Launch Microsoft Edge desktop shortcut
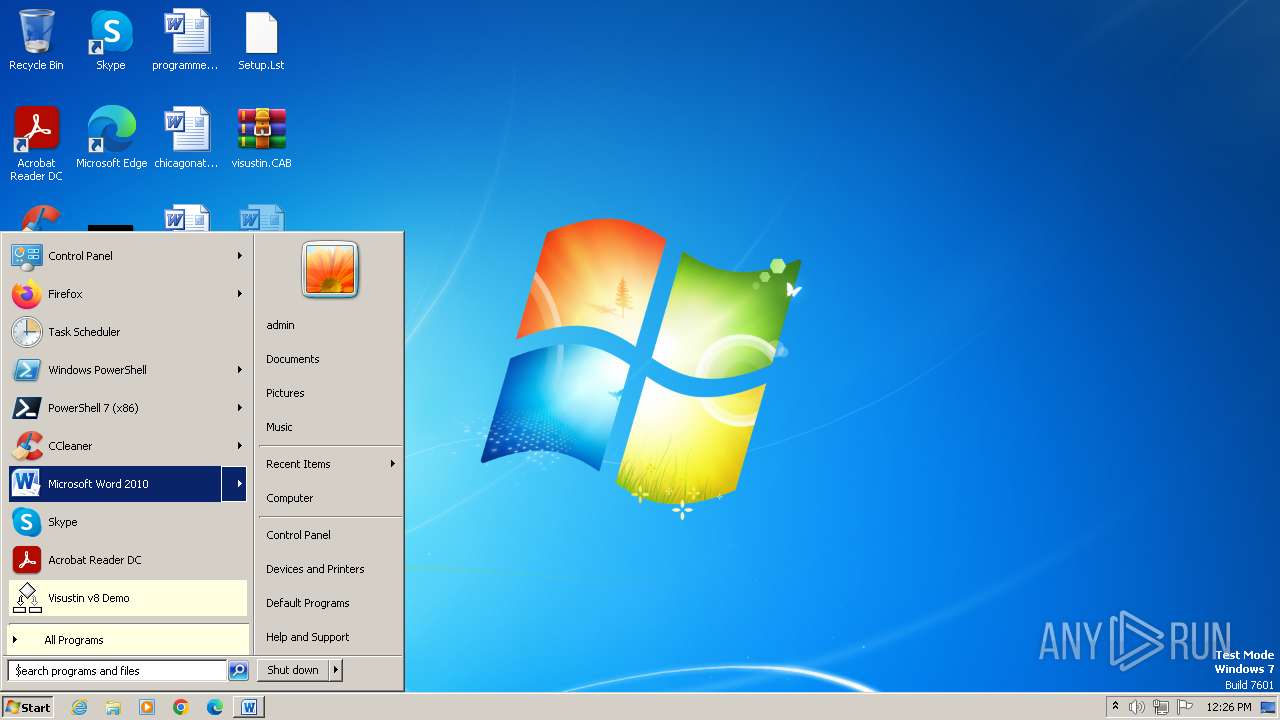Image resolution: width=1280 pixels, height=720 pixels. coord(111,138)
